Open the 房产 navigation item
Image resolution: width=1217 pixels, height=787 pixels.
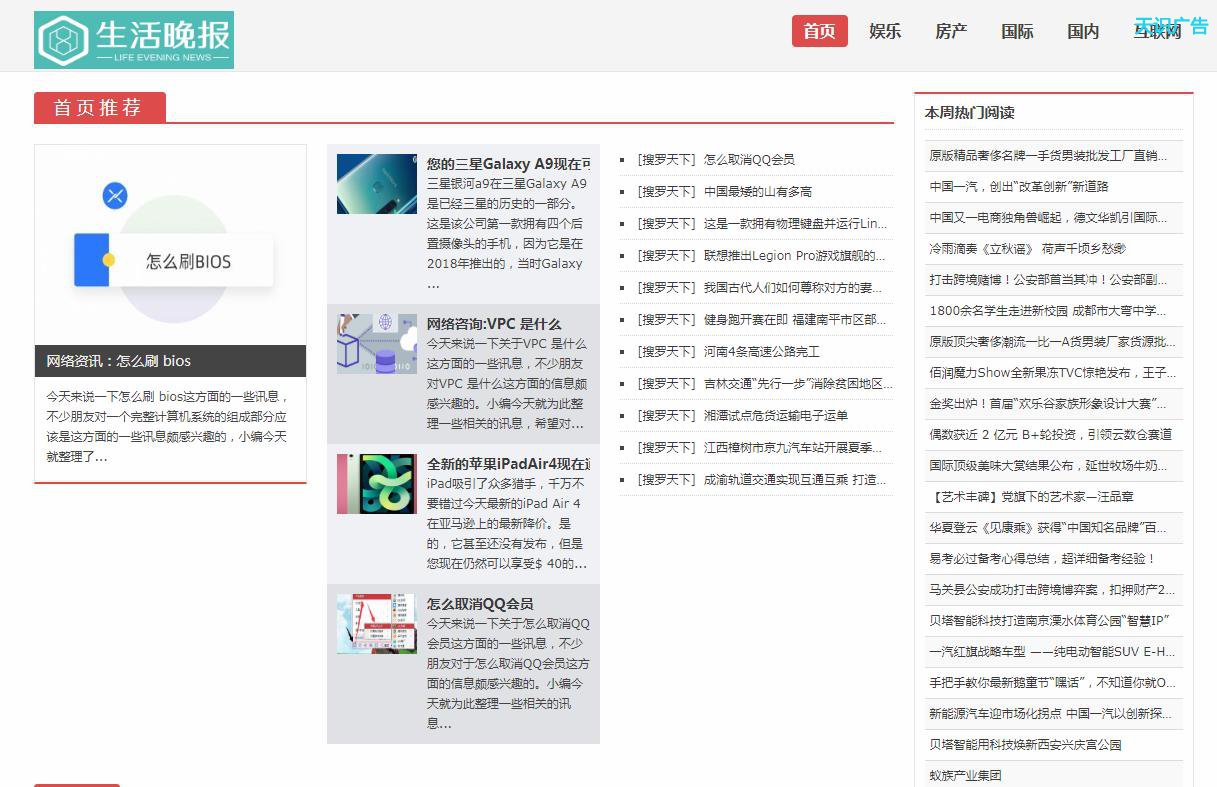click(951, 31)
